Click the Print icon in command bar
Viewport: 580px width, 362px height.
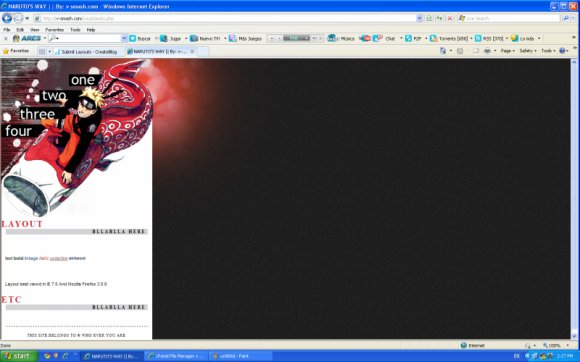(x=488, y=51)
